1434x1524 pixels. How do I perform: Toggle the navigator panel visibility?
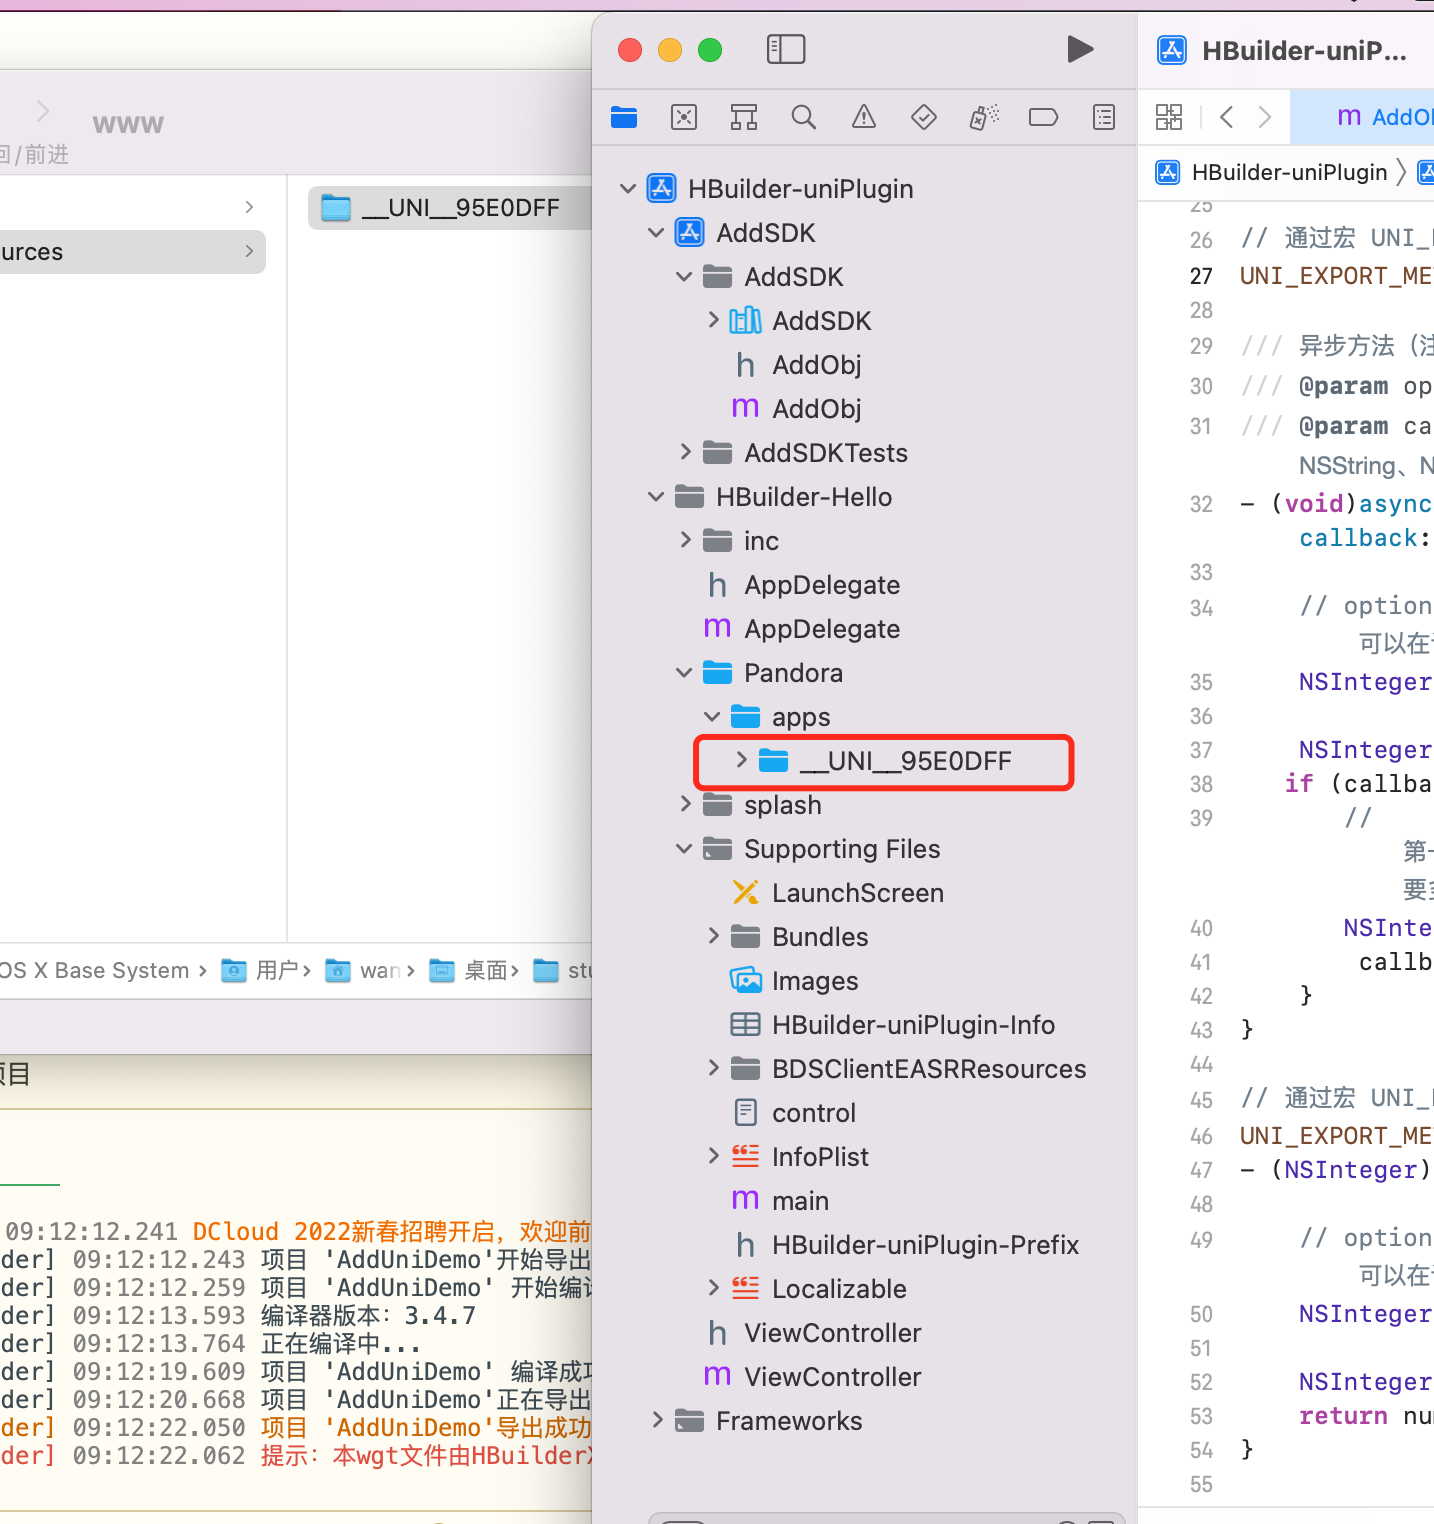(x=786, y=49)
